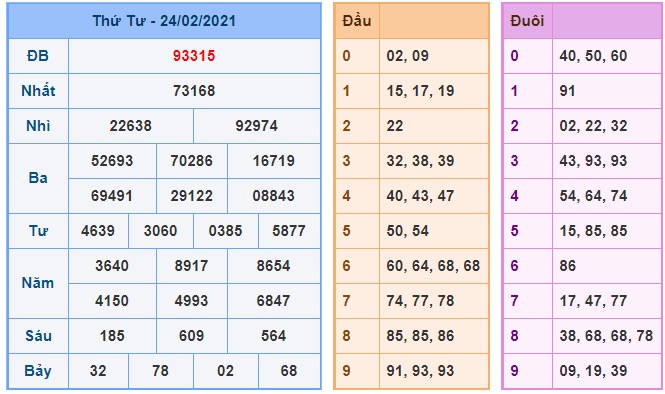Click number 68 in the Bảy row
Image resolution: width=665 pixels, height=394 pixels.
pos(289,371)
